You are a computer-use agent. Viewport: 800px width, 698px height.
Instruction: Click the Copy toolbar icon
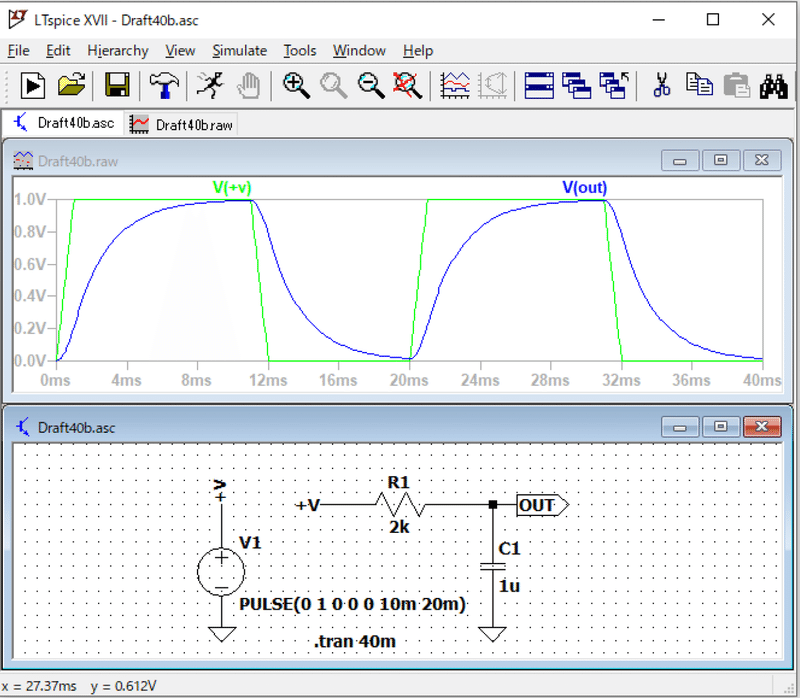(x=699, y=84)
